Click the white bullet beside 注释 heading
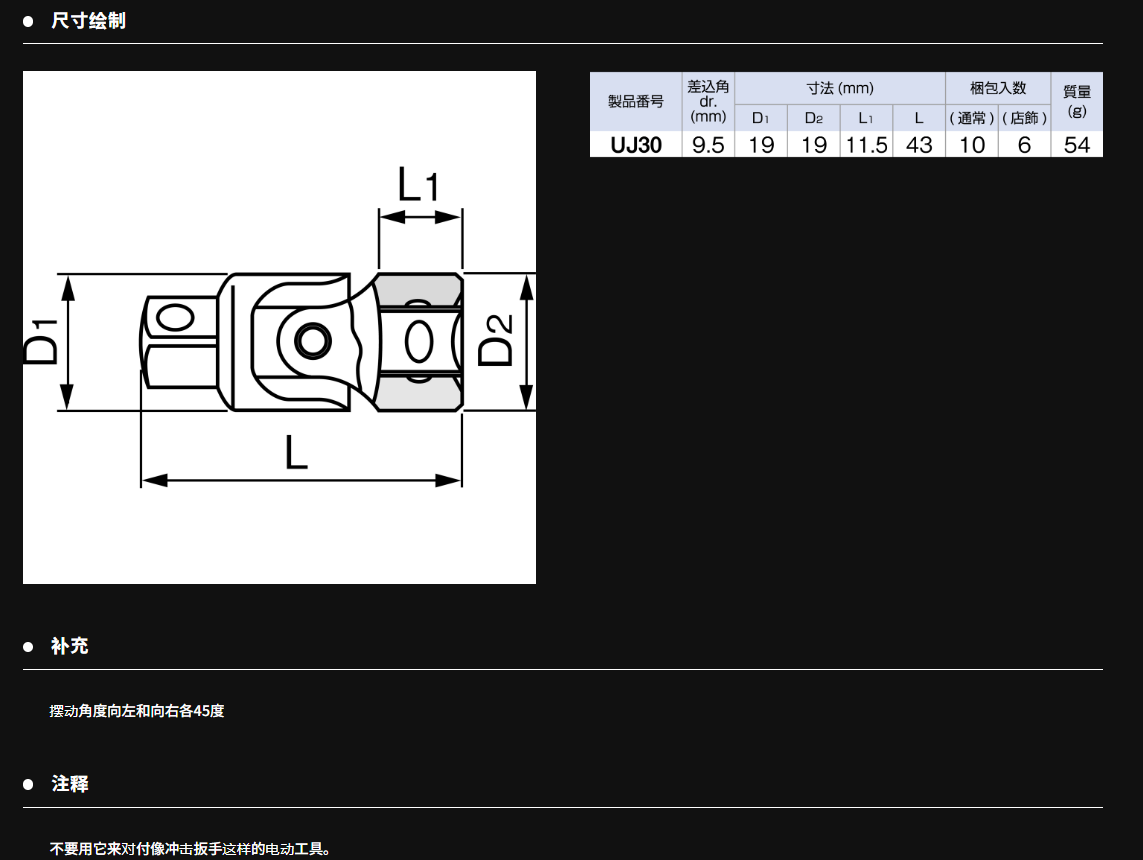 28,785
